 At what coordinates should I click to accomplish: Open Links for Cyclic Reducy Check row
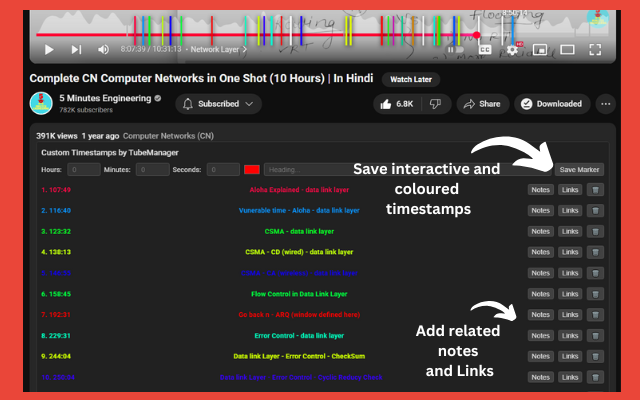click(x=570, y=377)
